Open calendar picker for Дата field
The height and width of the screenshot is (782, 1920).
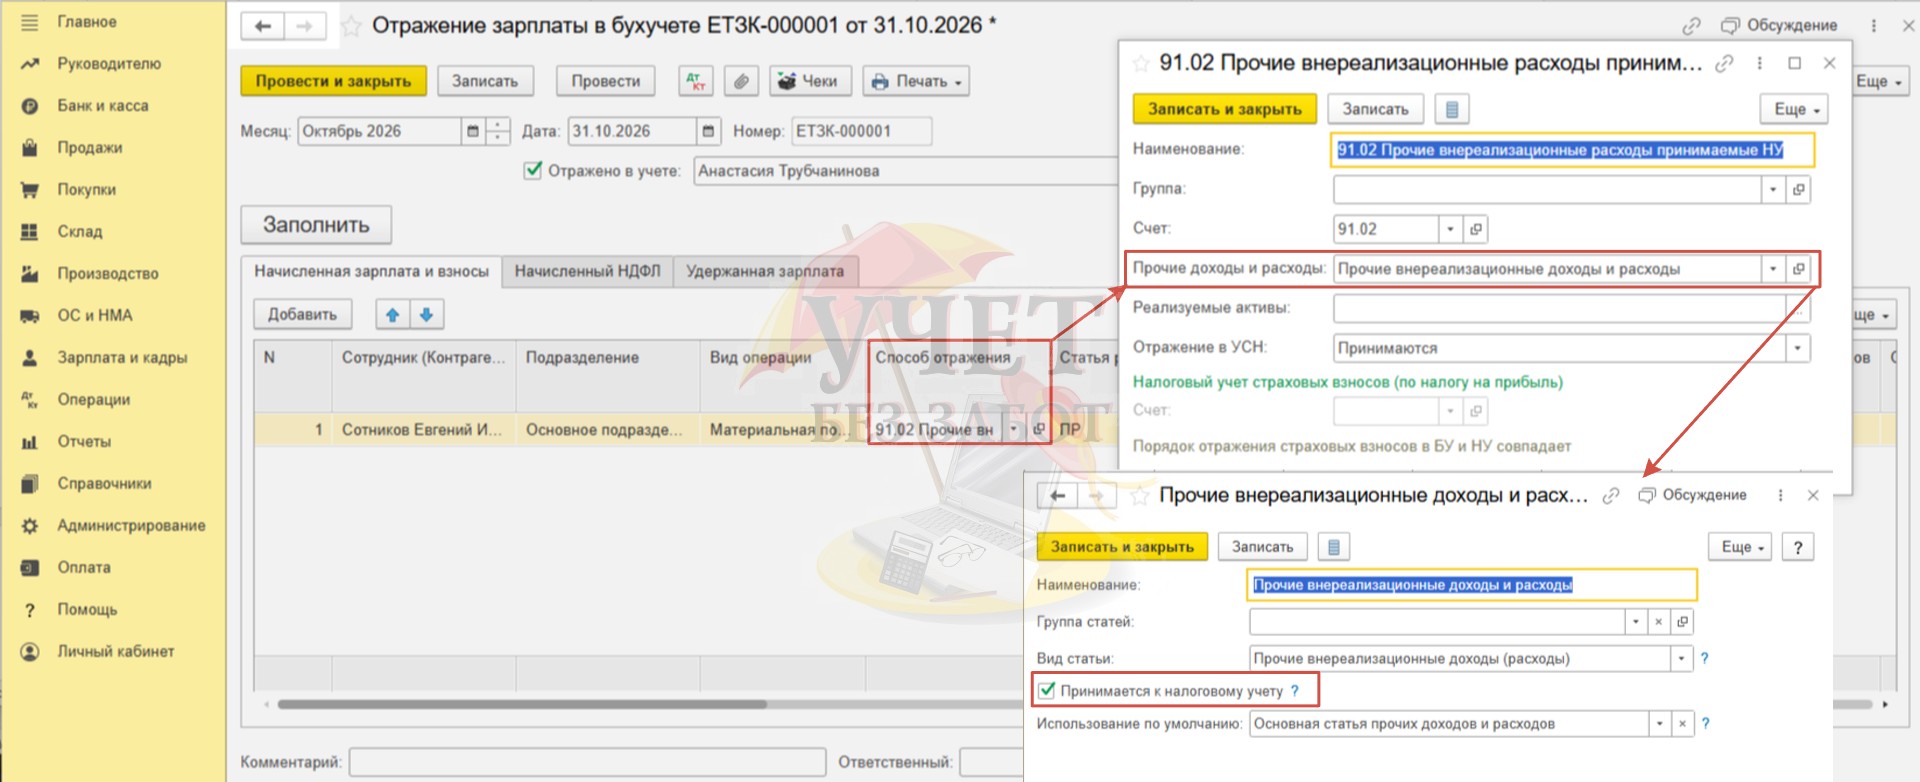point(709,131)
